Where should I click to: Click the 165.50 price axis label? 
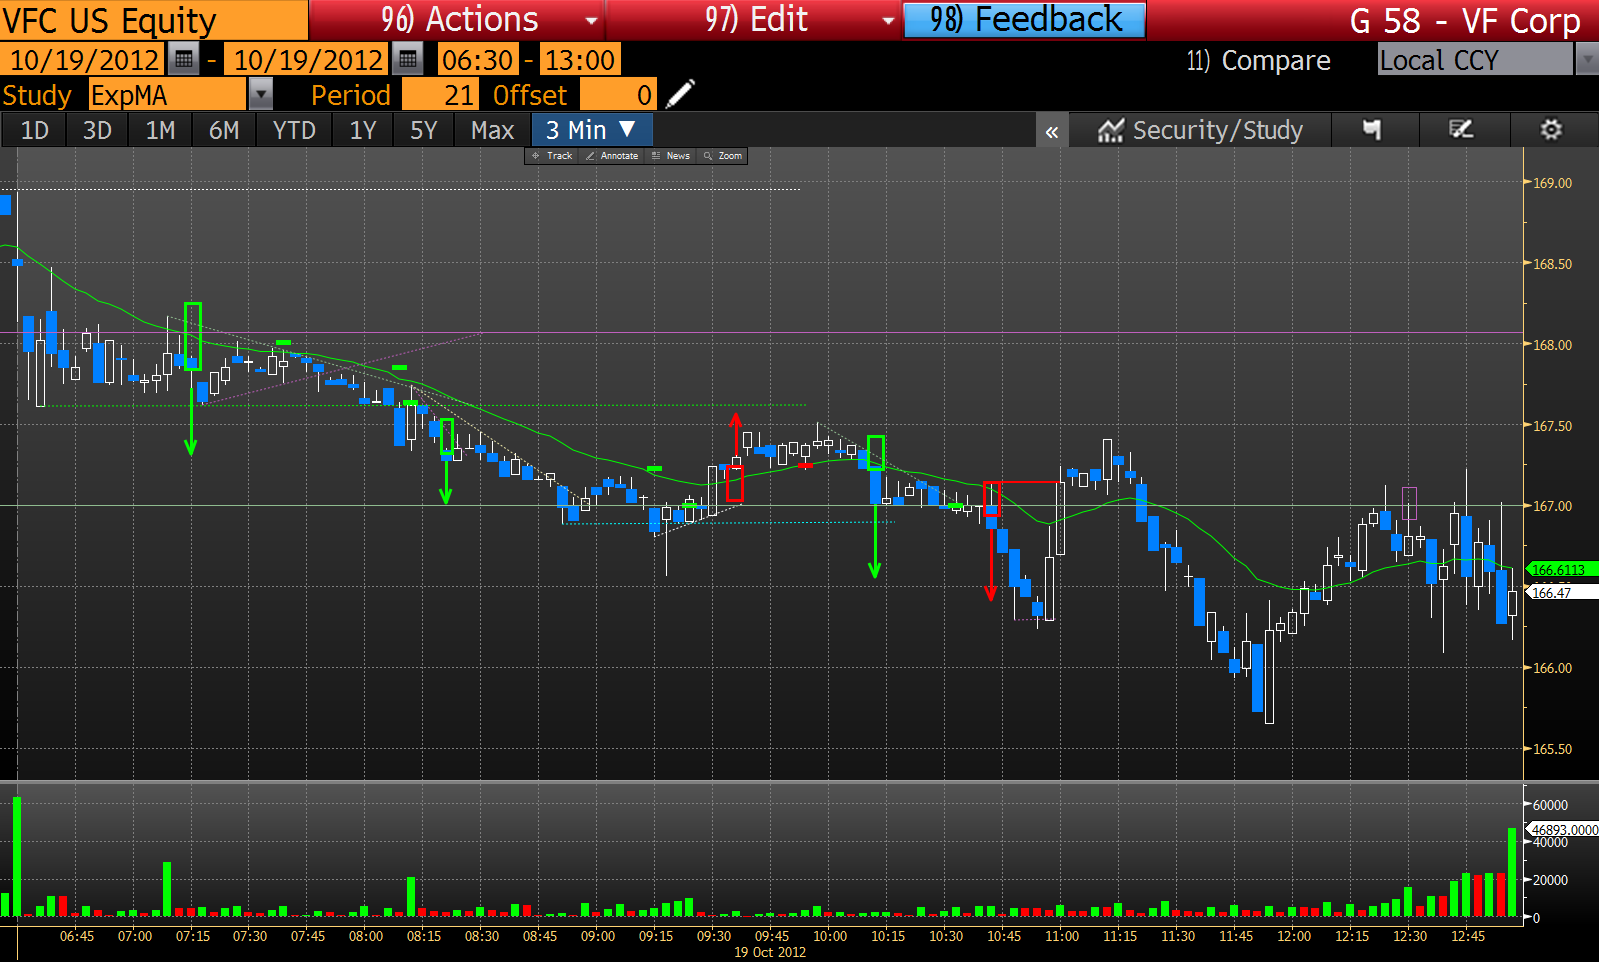(x=1552, y=749)
